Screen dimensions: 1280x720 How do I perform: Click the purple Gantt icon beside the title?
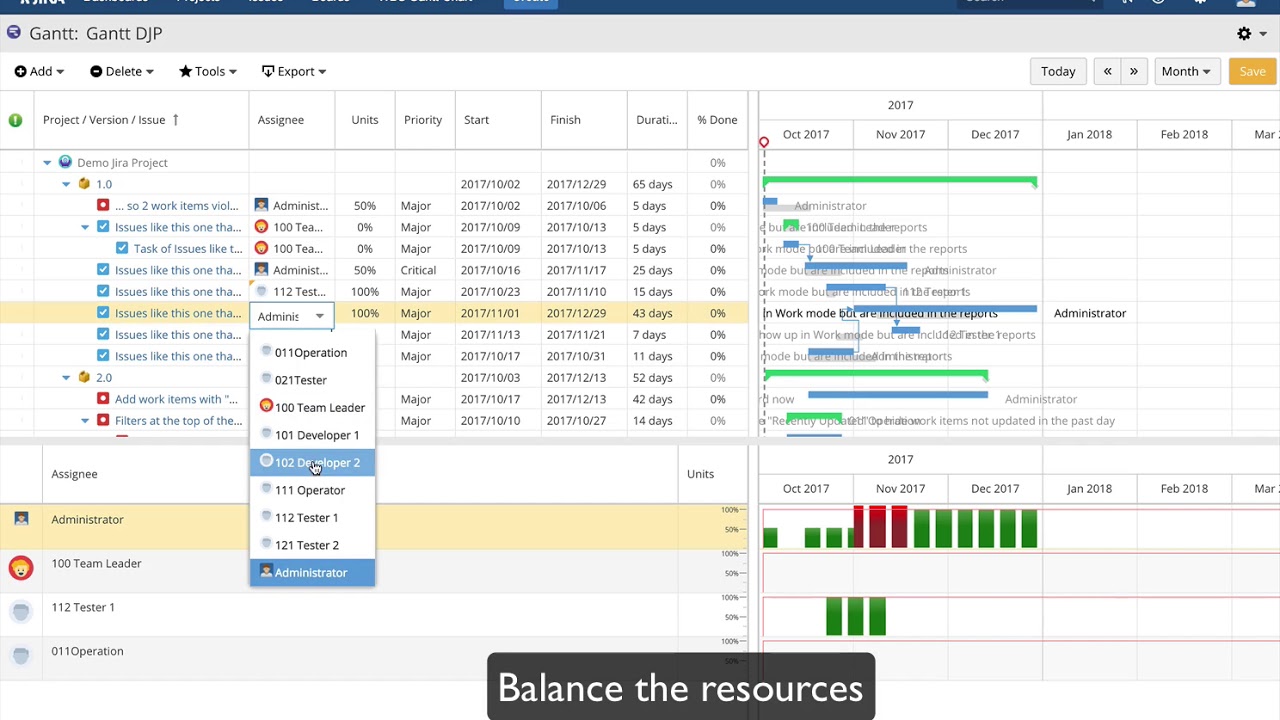(x=13, y=33)
